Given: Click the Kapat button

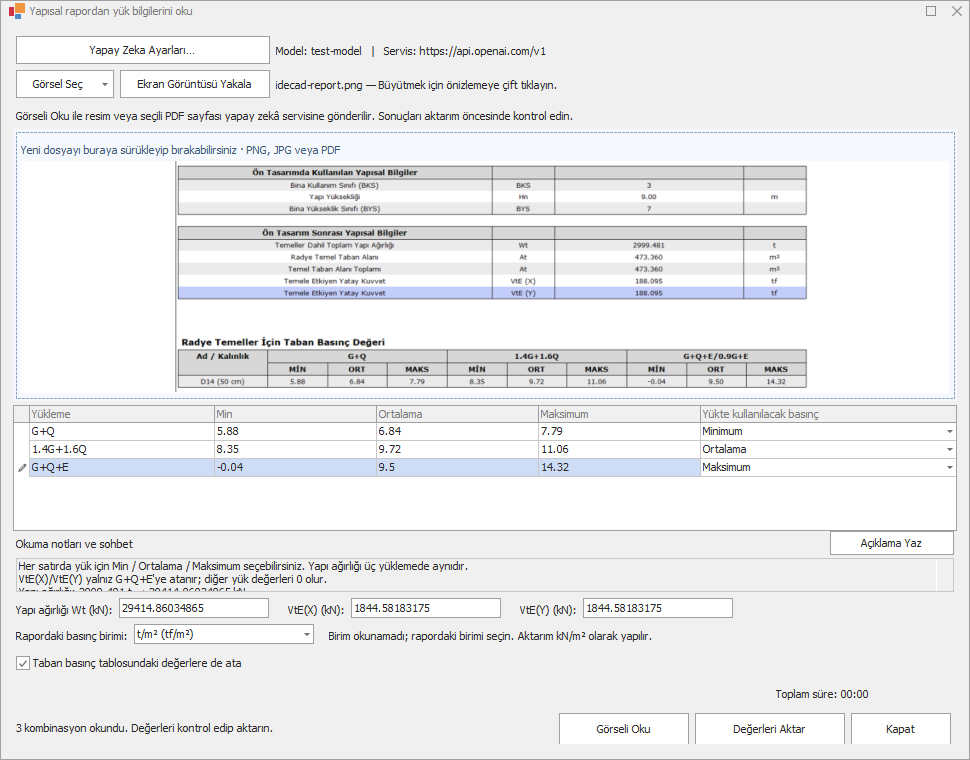Looking at the screenshot, I should tap(900, 729).
